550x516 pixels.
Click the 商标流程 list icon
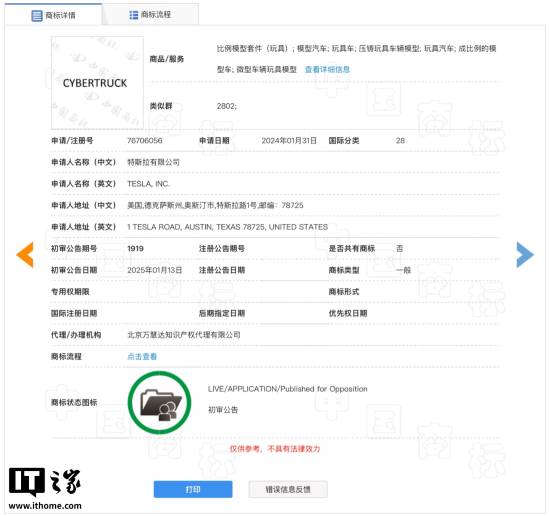click(x=133, y=15)
